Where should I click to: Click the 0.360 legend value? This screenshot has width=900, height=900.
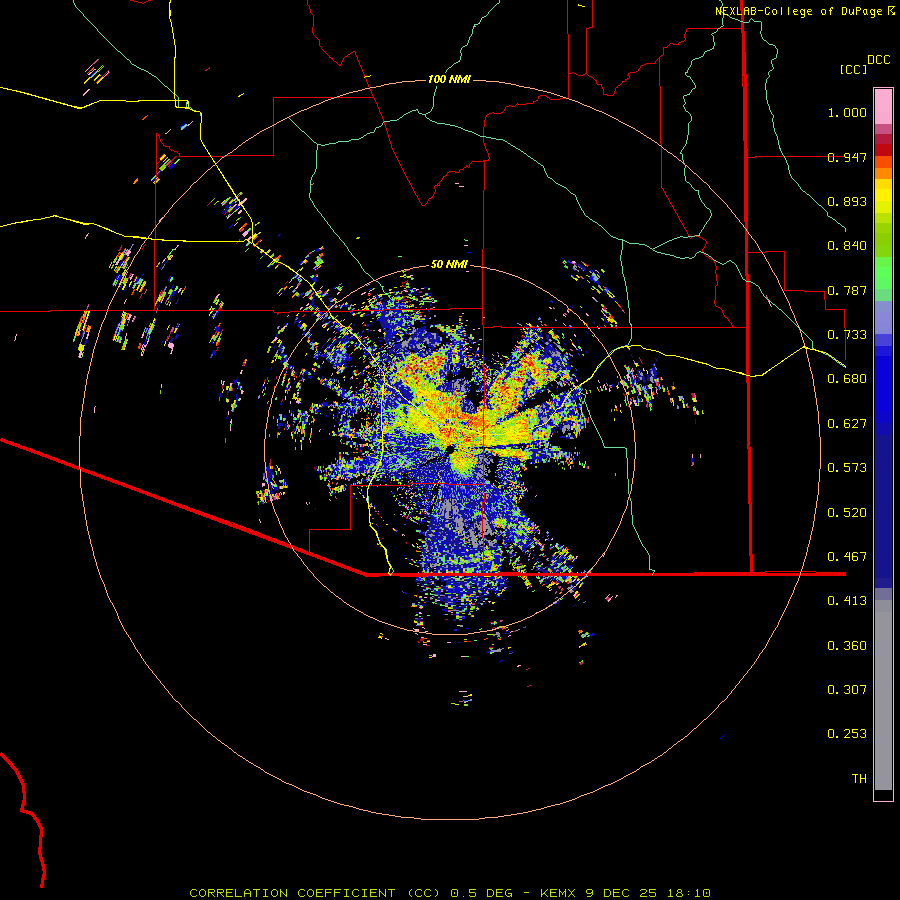(847, 646)
